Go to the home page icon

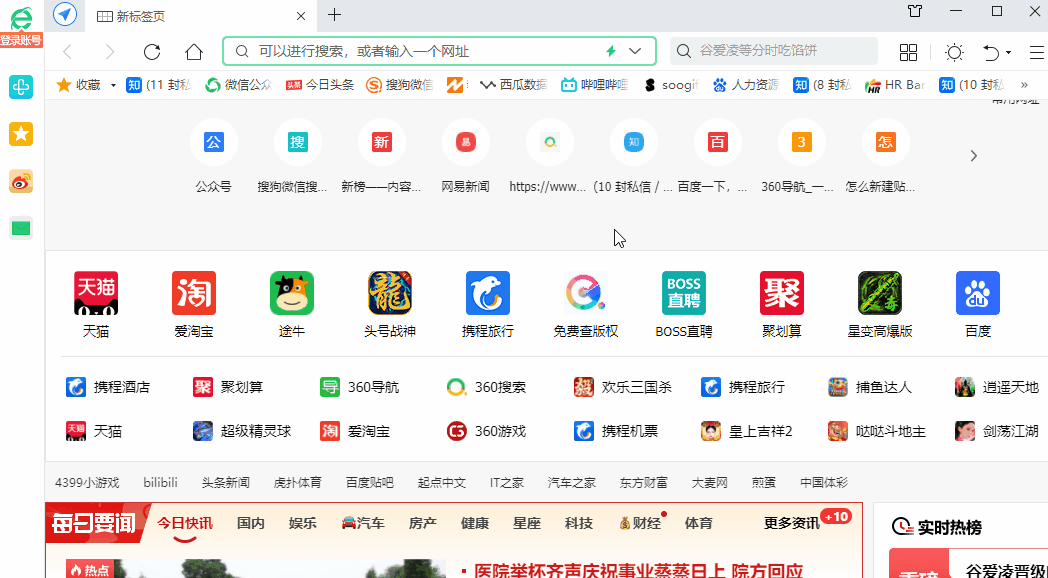coord(194,51)
